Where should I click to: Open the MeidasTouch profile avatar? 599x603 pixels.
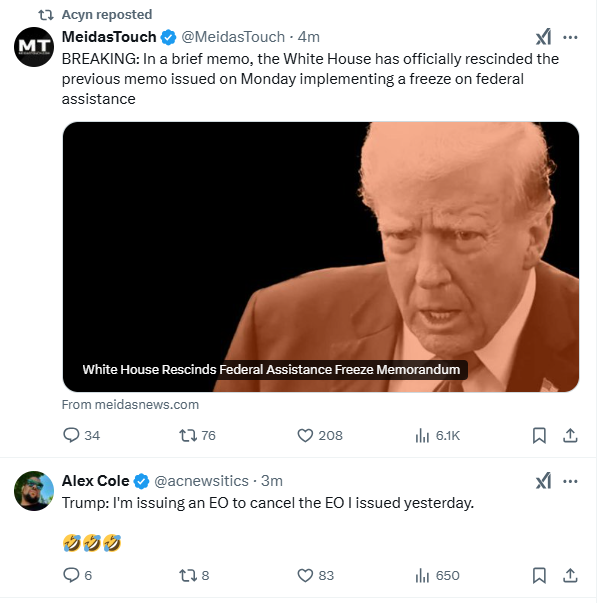coord(34,47)
